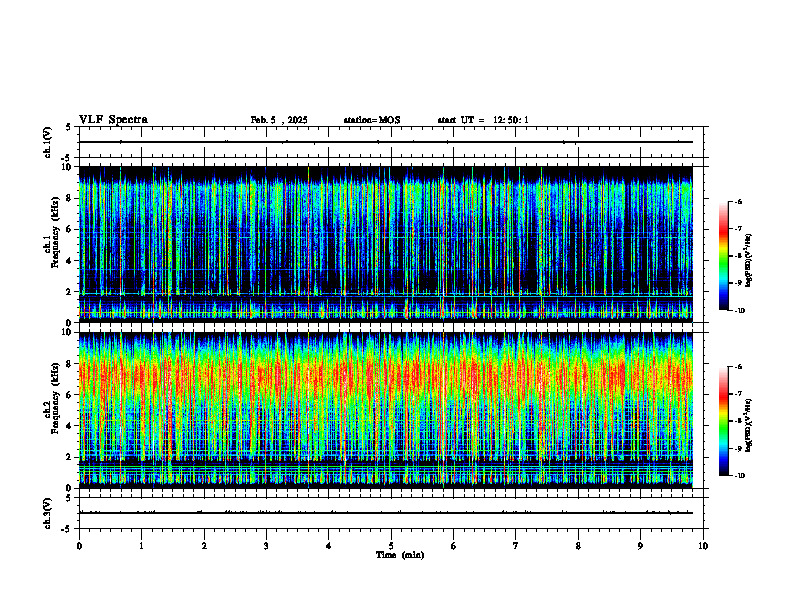Viewport: 792px width, 612px height.
Task: Select the "start UT = 12:50:1" text
Action: tap(483, 120)
